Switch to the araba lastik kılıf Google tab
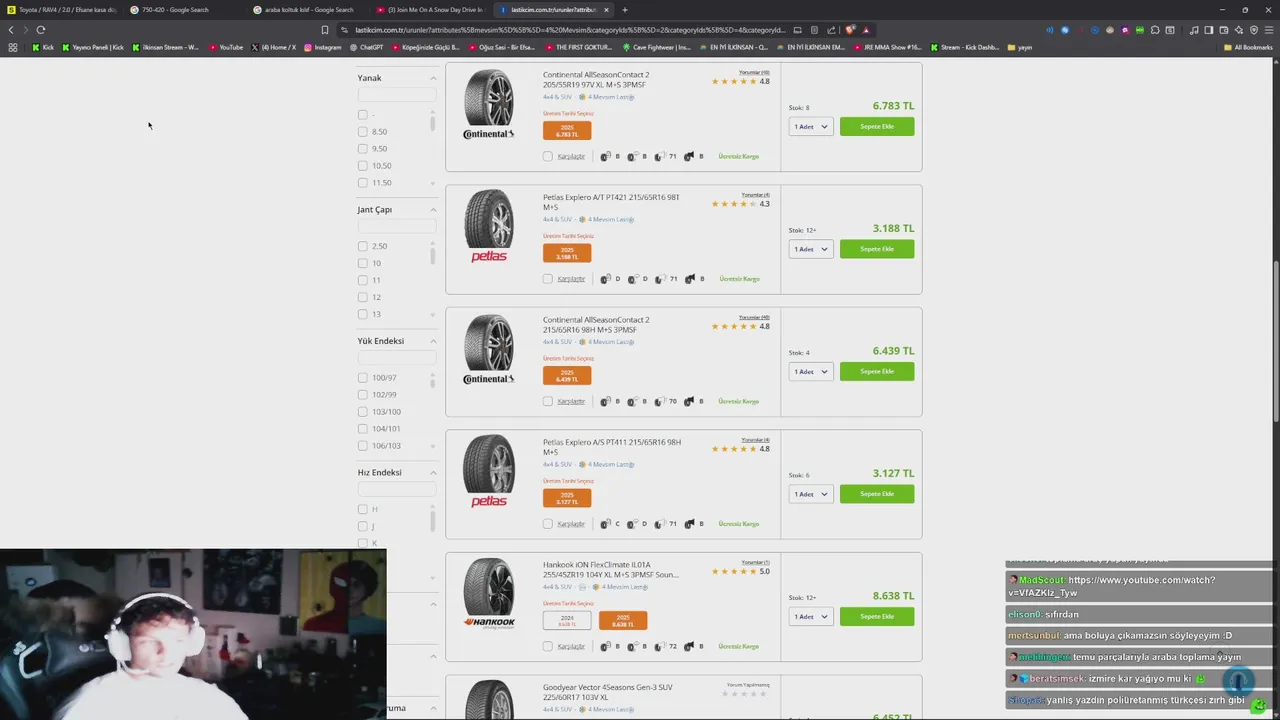Image resolution: width=1280 pixels, height=720 pixels. point(308,10)
